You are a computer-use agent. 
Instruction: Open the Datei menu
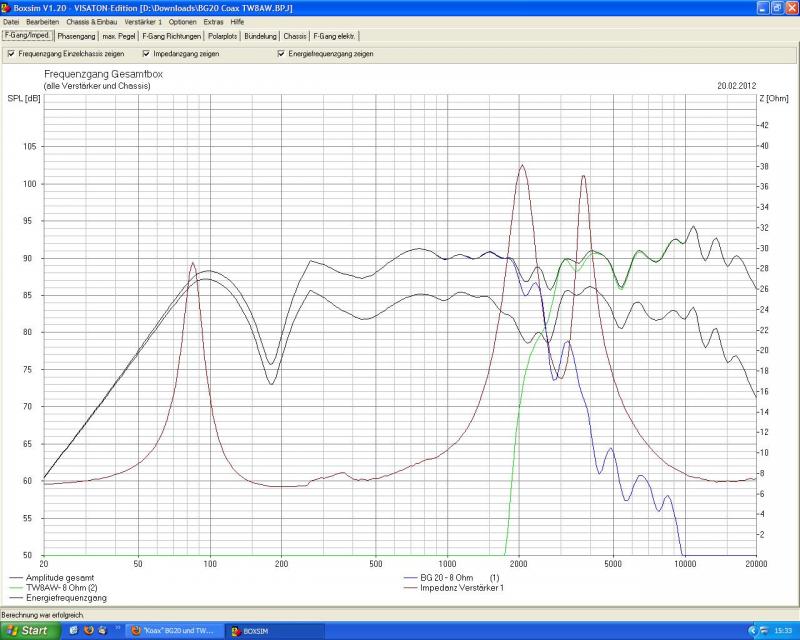(x=11, y=21)
